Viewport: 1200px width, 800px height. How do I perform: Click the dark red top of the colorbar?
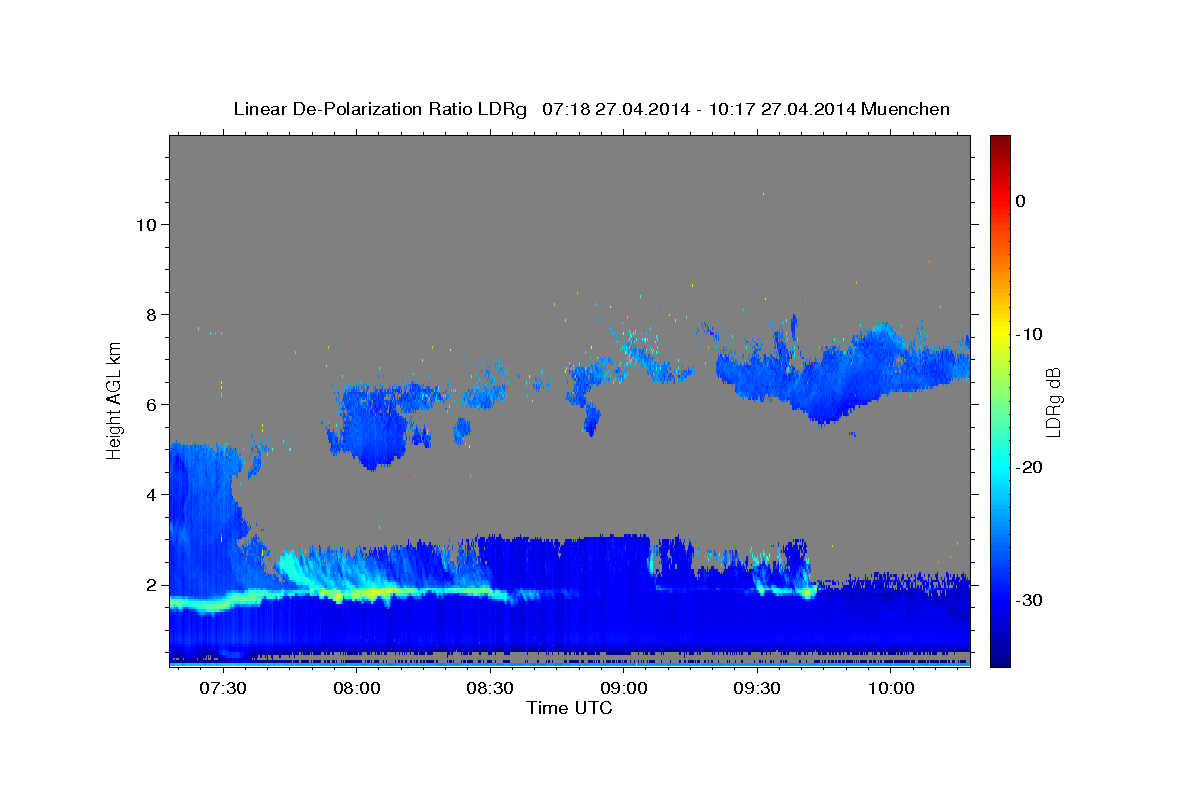[1000, 145]
